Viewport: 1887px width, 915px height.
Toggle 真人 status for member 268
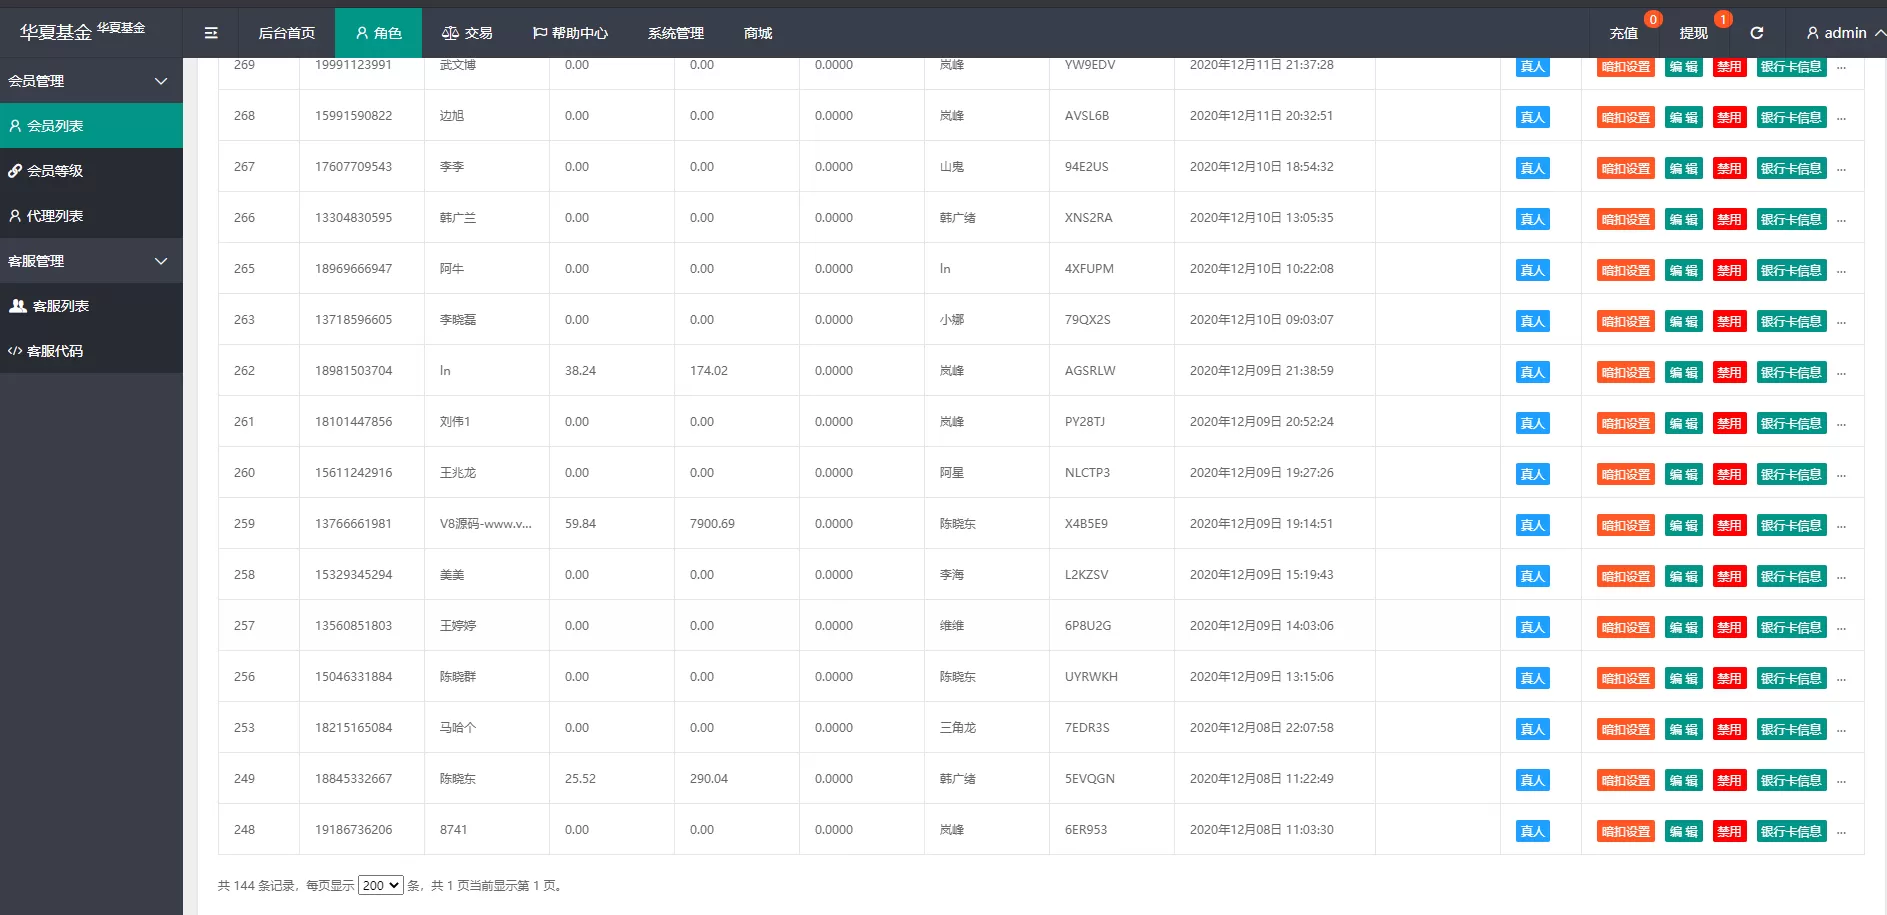(1532, 117)
